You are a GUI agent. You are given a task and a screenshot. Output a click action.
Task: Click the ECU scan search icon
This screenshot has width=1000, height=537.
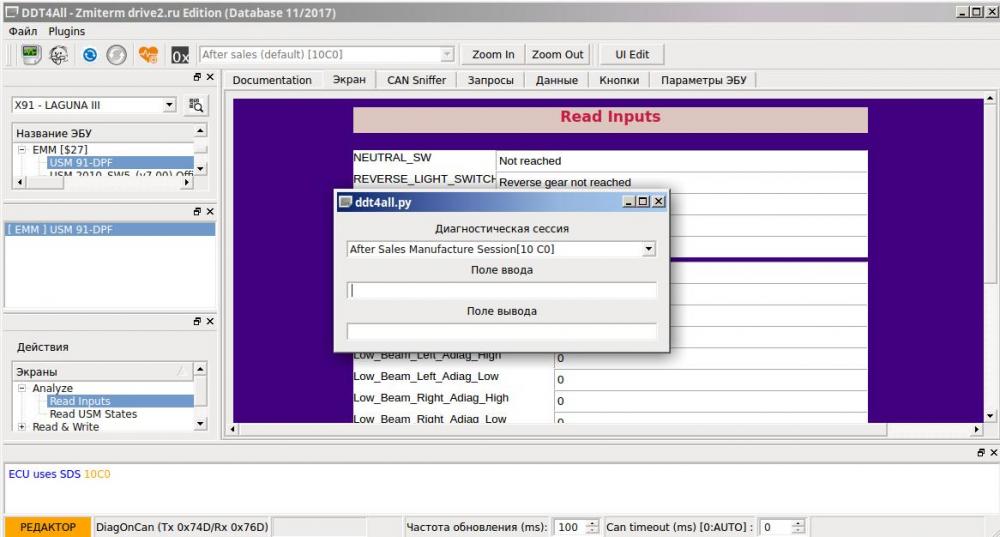196,105
